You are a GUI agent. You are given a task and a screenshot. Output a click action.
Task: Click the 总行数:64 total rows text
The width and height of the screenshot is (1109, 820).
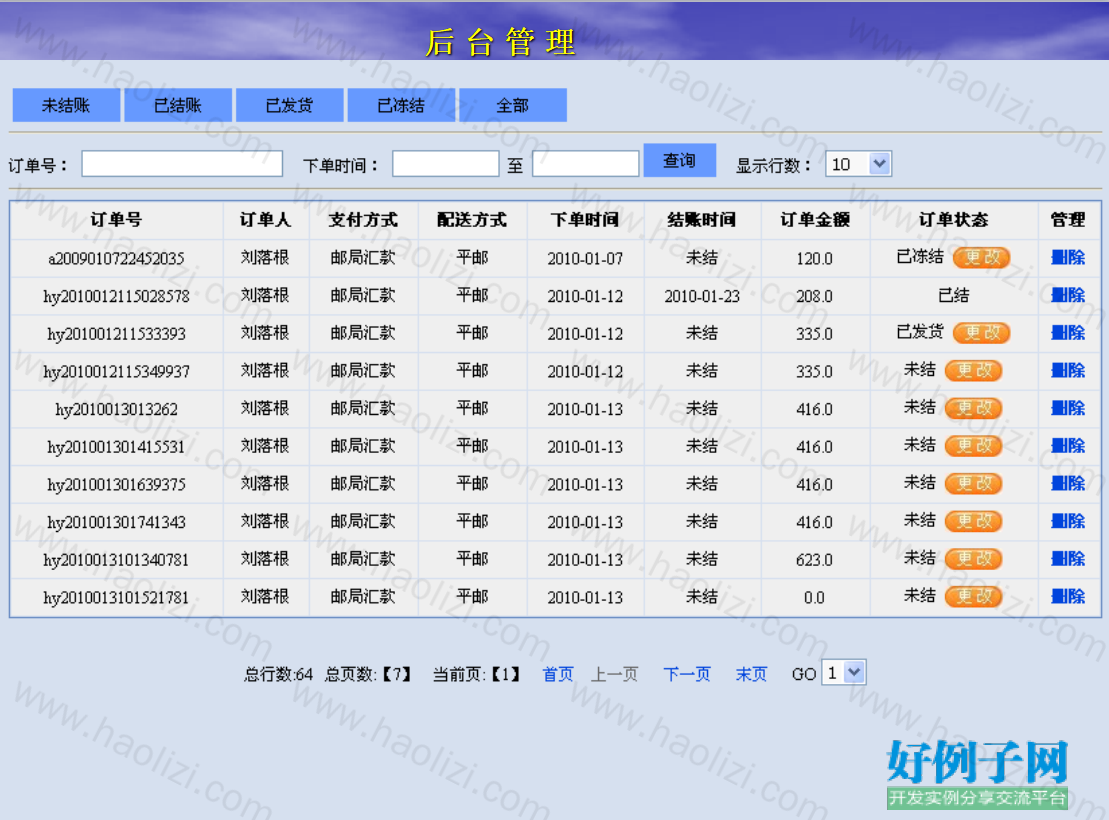(278, 674)
